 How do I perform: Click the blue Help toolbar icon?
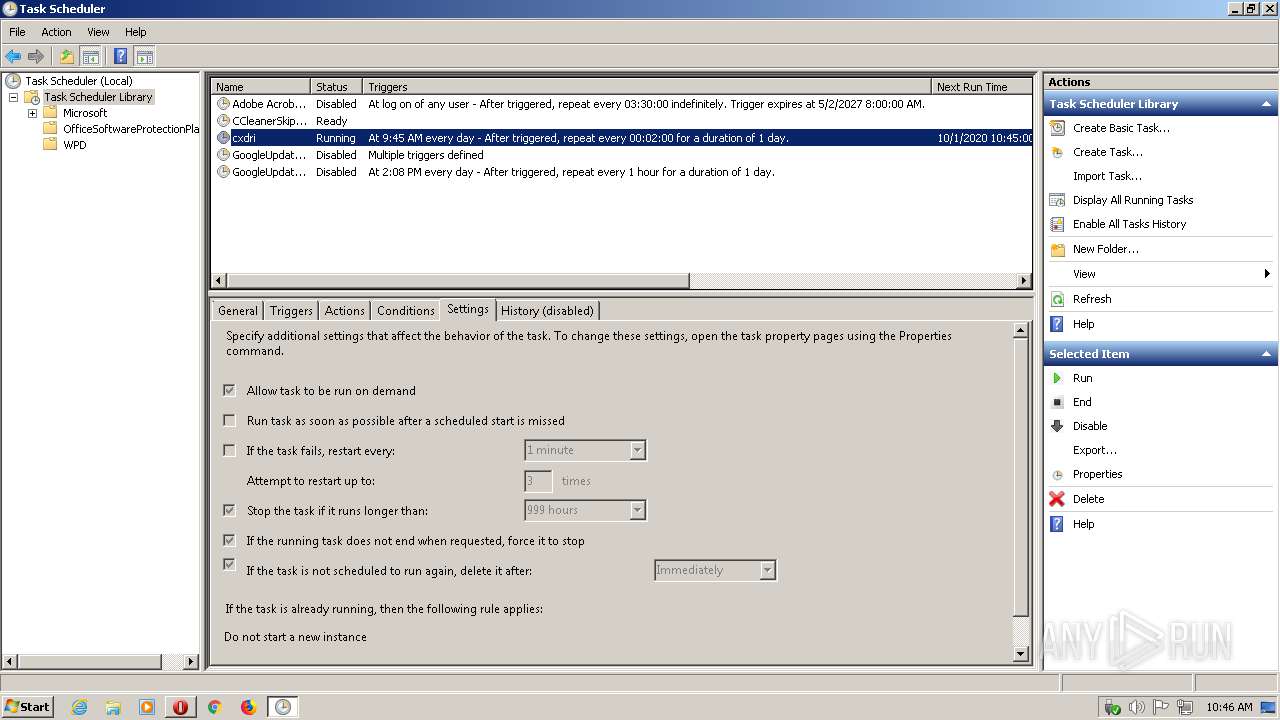point(120,56)
